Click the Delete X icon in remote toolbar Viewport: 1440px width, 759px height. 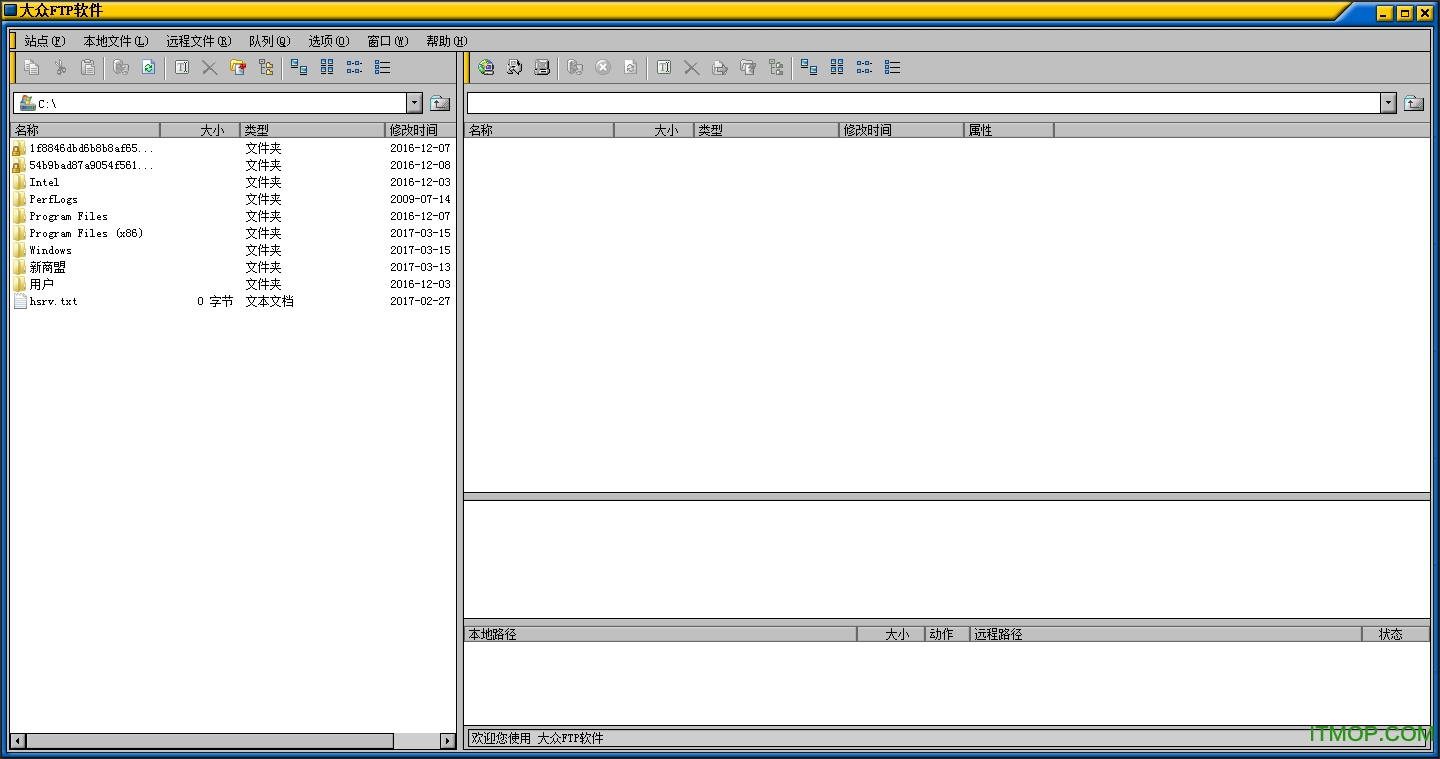pos(692,67)
